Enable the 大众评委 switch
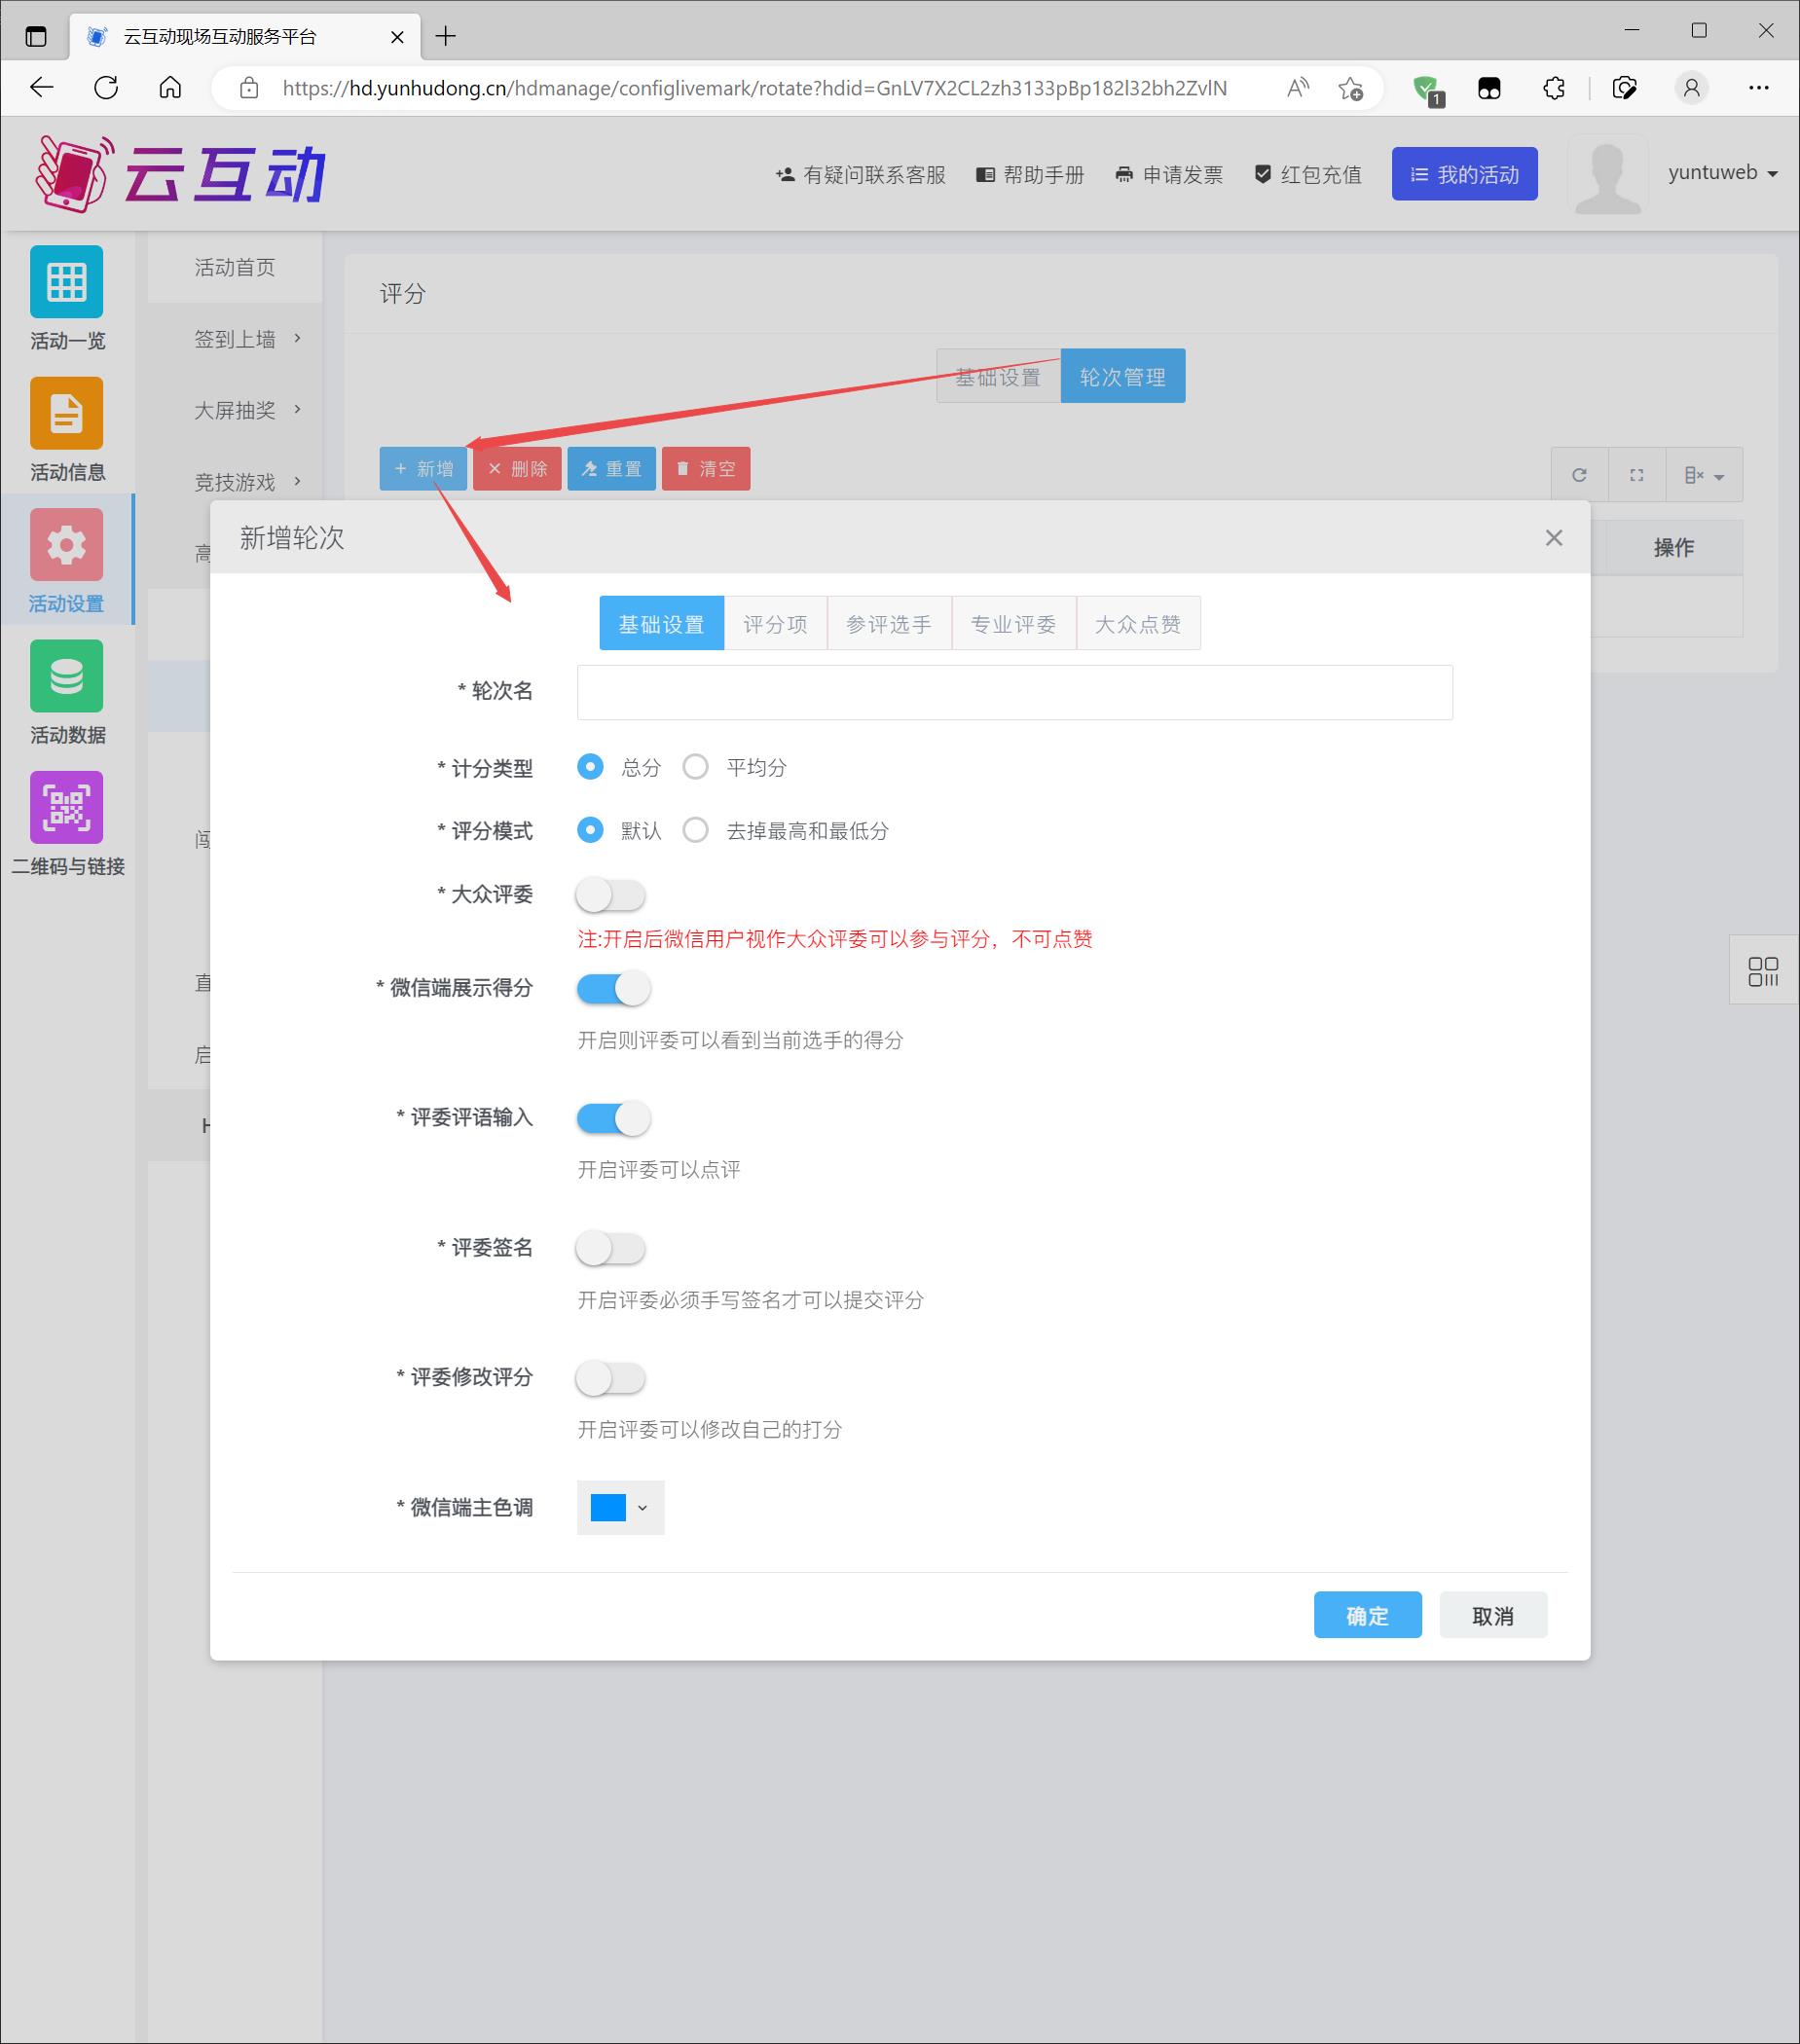This screenshot has width=1800, height=2044. pos(611,895)
